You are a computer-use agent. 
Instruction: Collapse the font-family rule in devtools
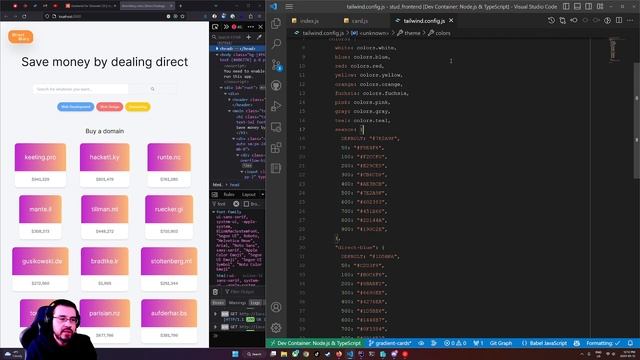coord(213,212)
